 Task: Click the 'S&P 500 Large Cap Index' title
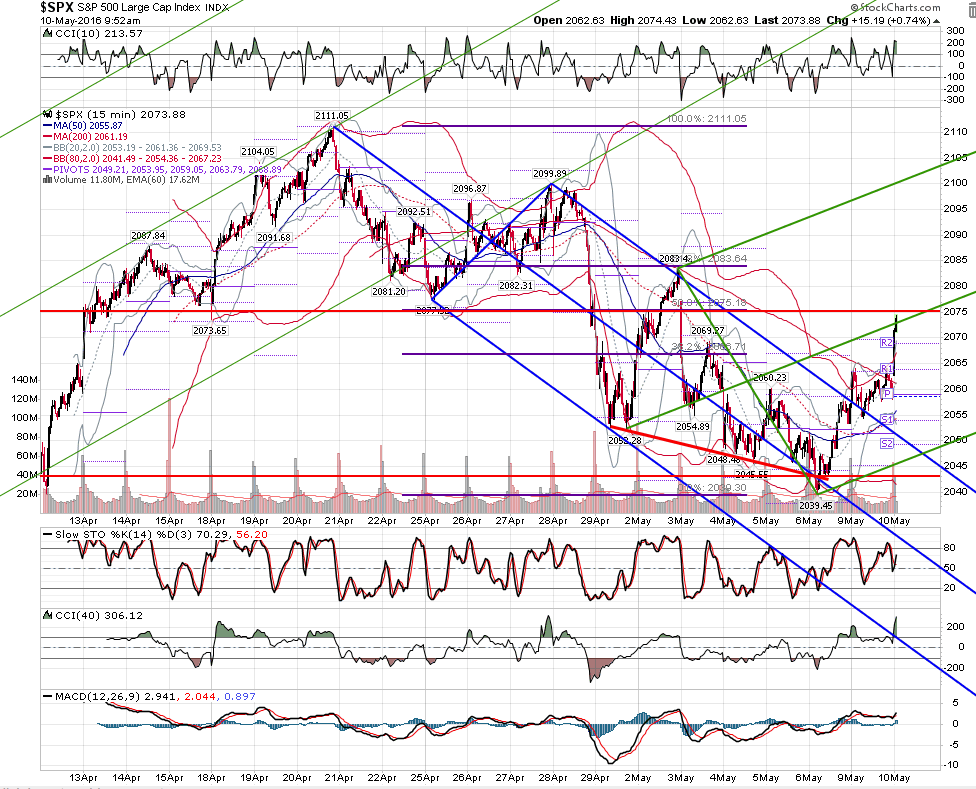pos(139,7)
